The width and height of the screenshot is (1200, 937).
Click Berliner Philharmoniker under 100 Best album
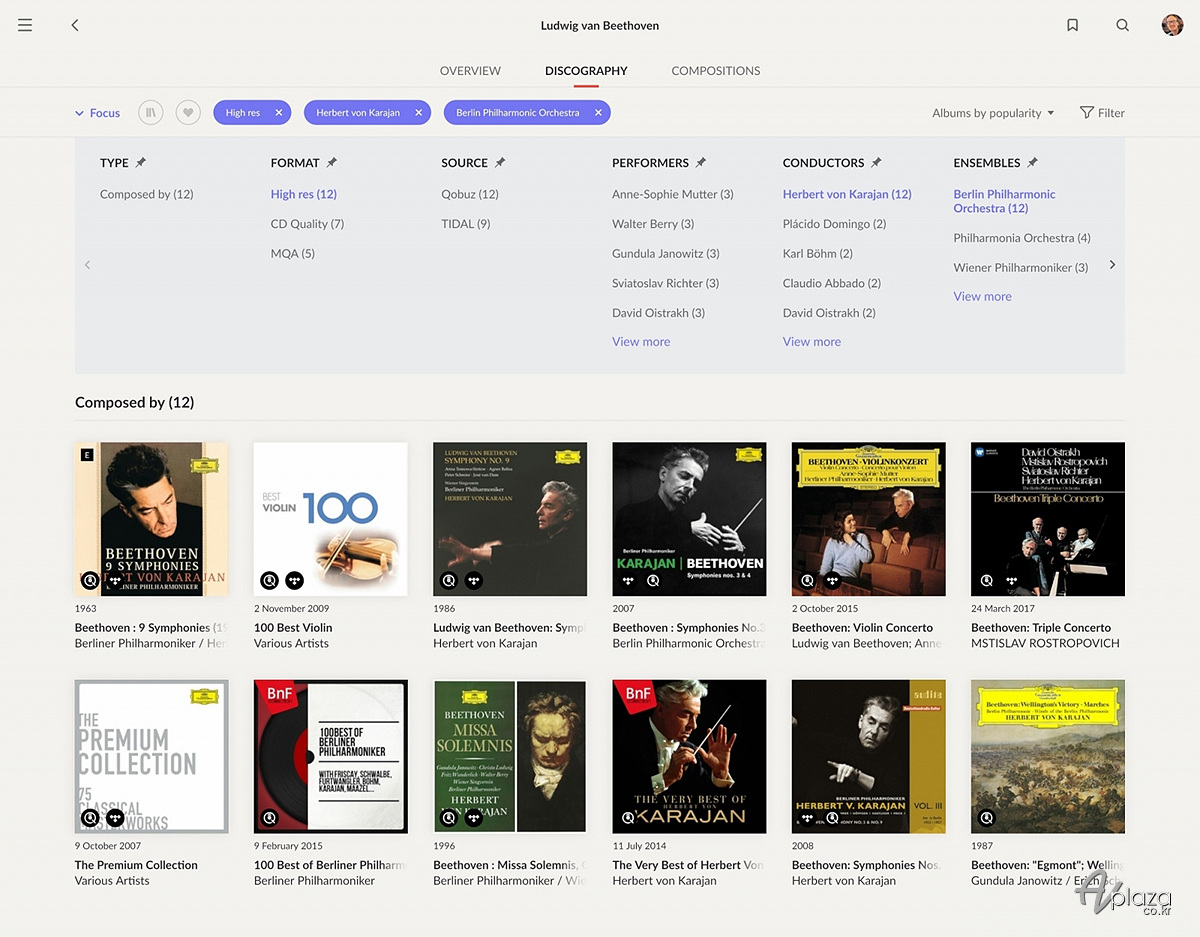click(315, 881)
